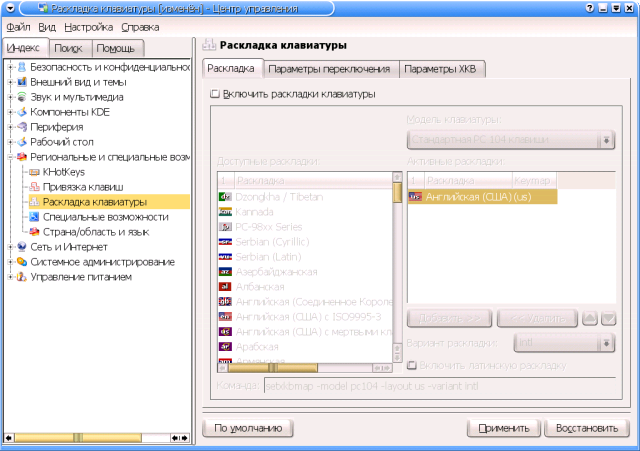This screenshot has width=640, height=451.
Task: Select the Безопасность и конфиденциальность lock icon
Action: pos(21,67)
